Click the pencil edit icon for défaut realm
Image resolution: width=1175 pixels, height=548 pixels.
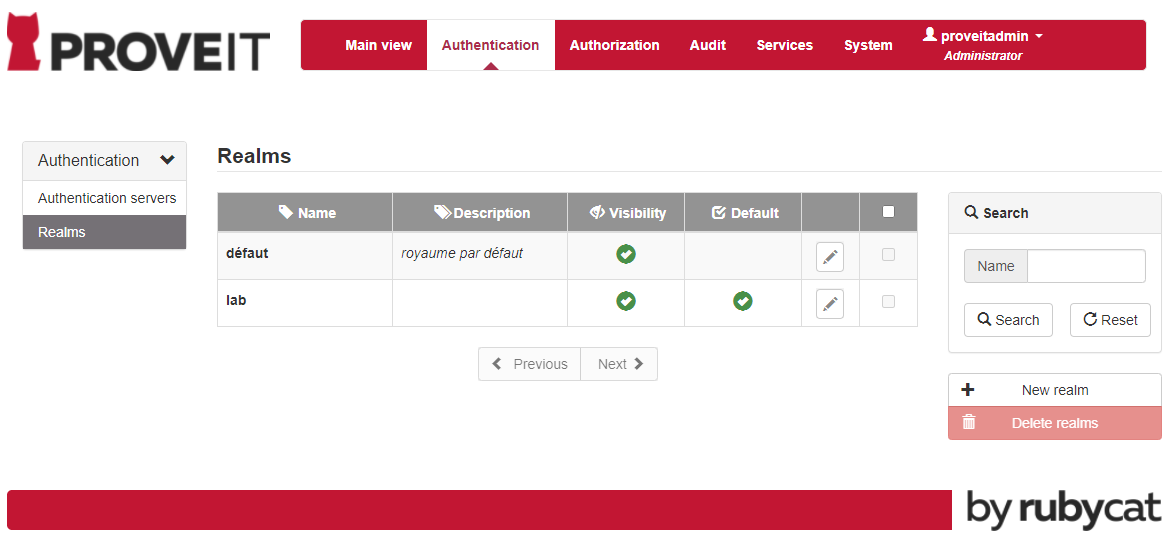point(829,257)
